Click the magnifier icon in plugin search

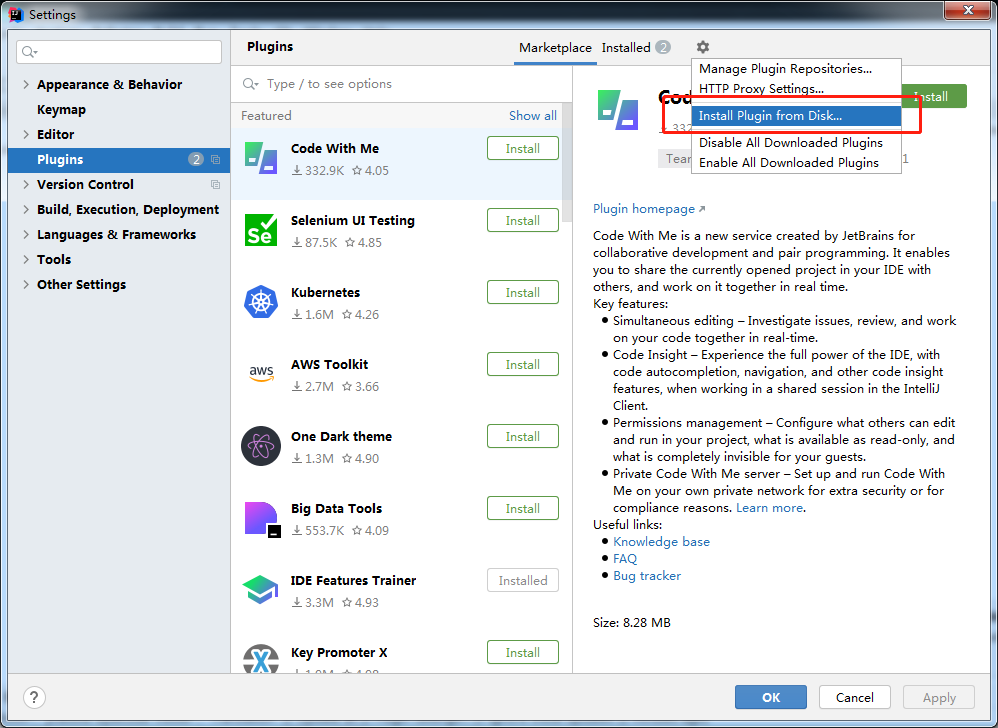tap(250, 84)
